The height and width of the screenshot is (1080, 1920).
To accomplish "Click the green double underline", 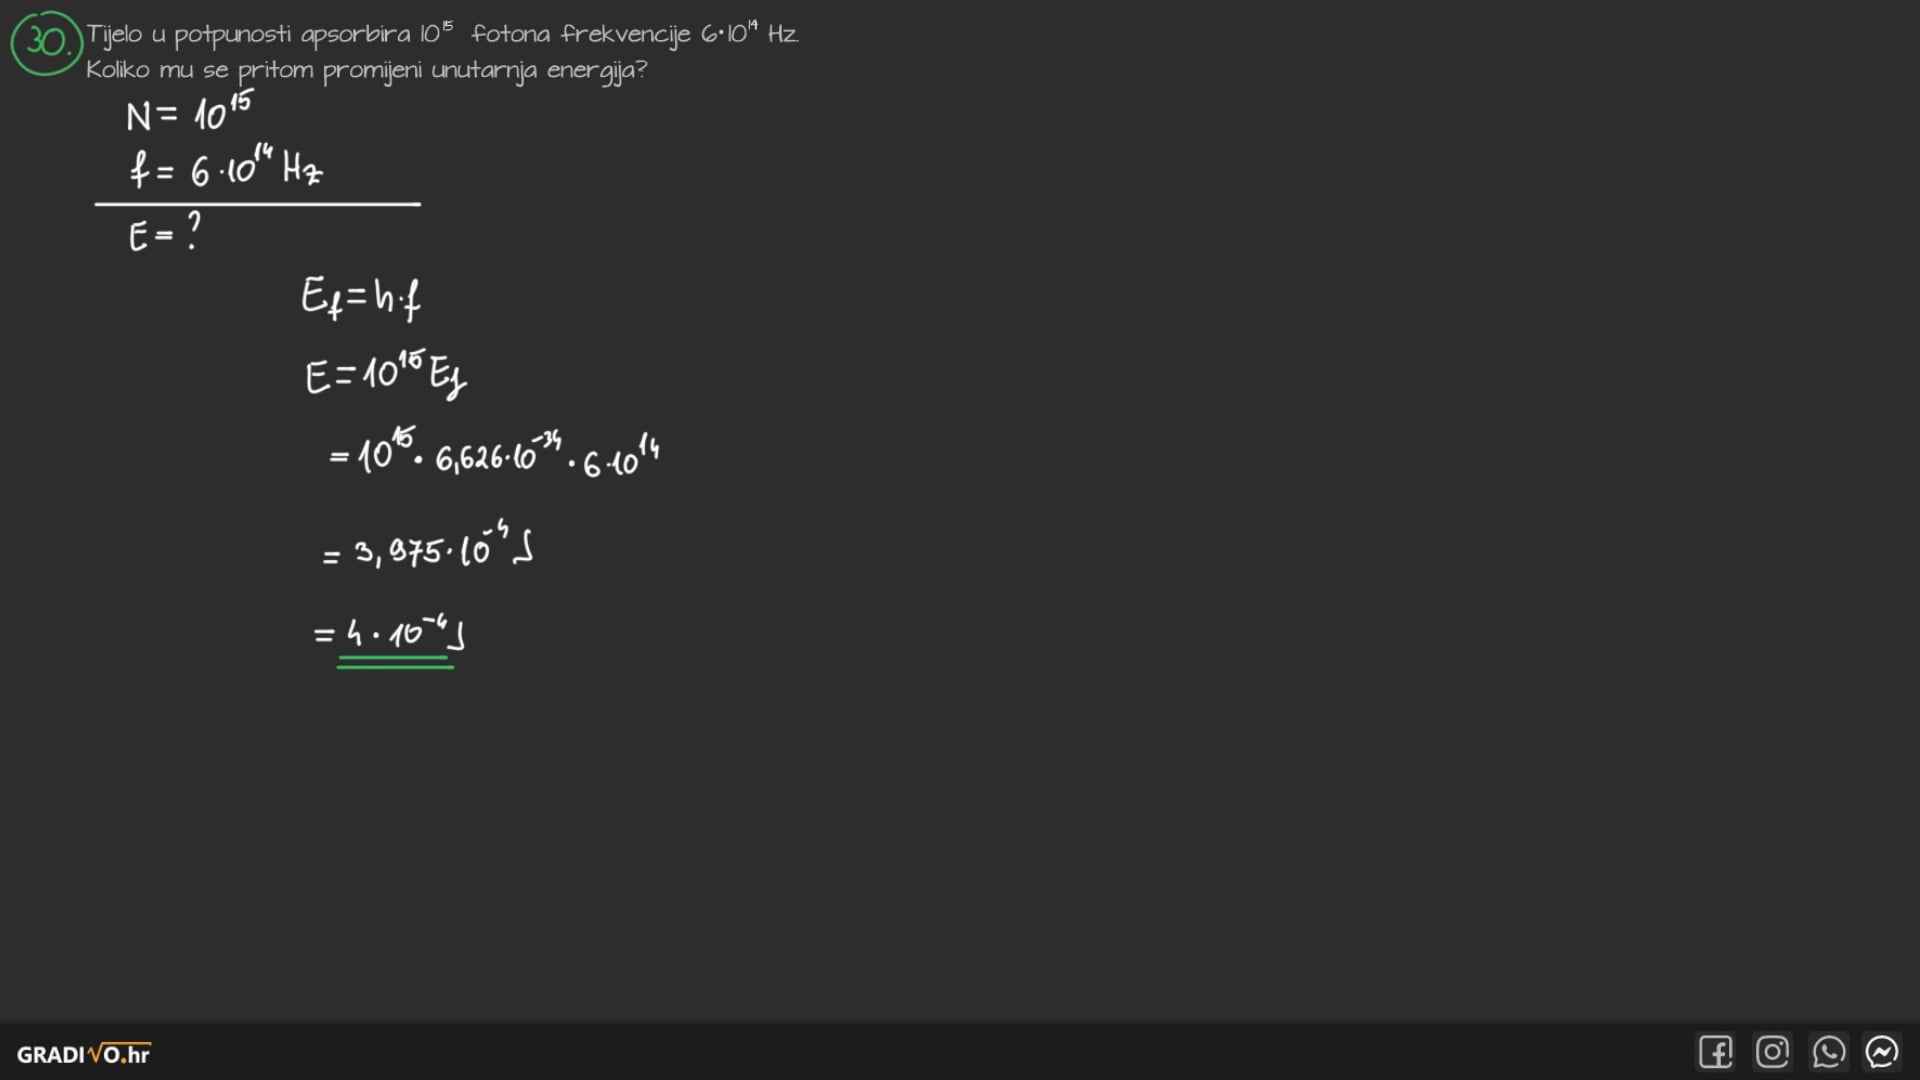I will coord(395,662).
